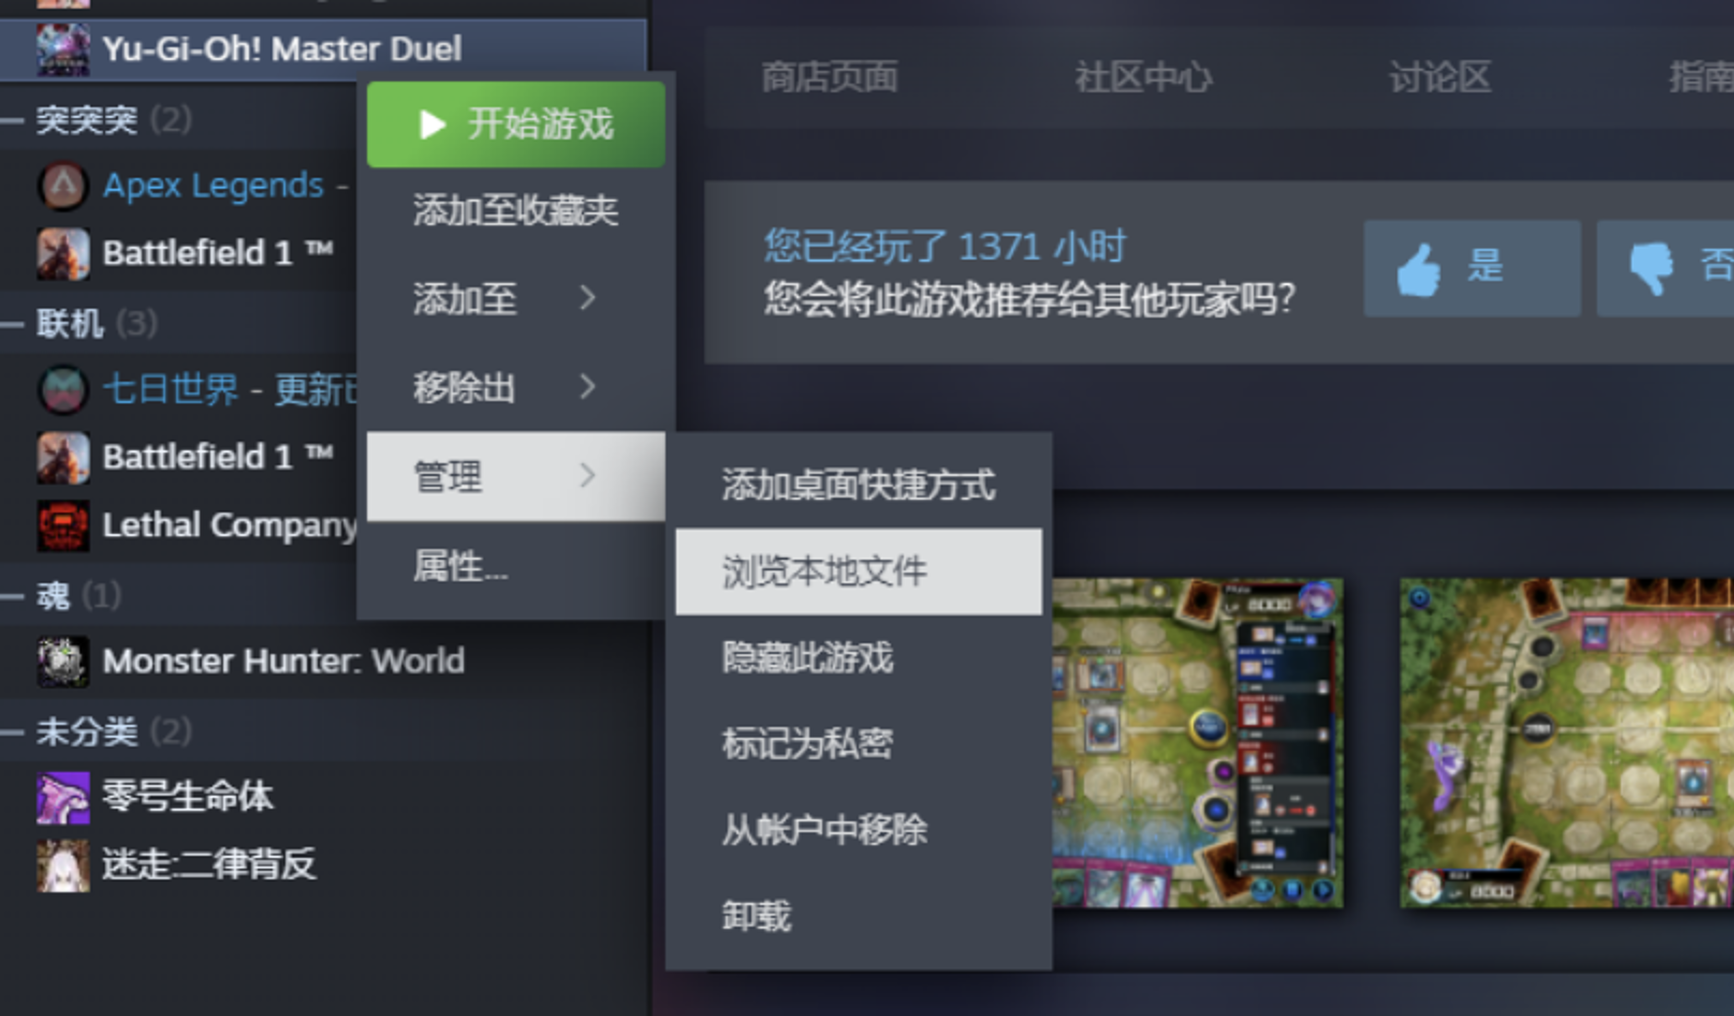
Task: Collapse the 突突突 category
Action: pyautogui.click(x=13, y=121)
